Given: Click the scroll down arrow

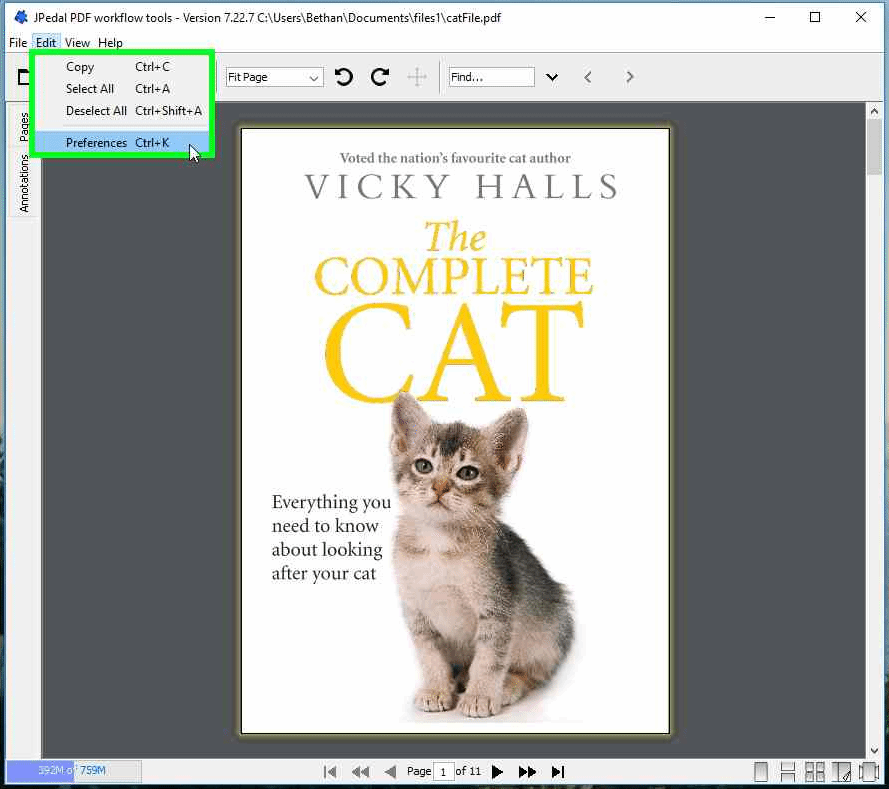Looking at the screenshot, I should [874, 751].
